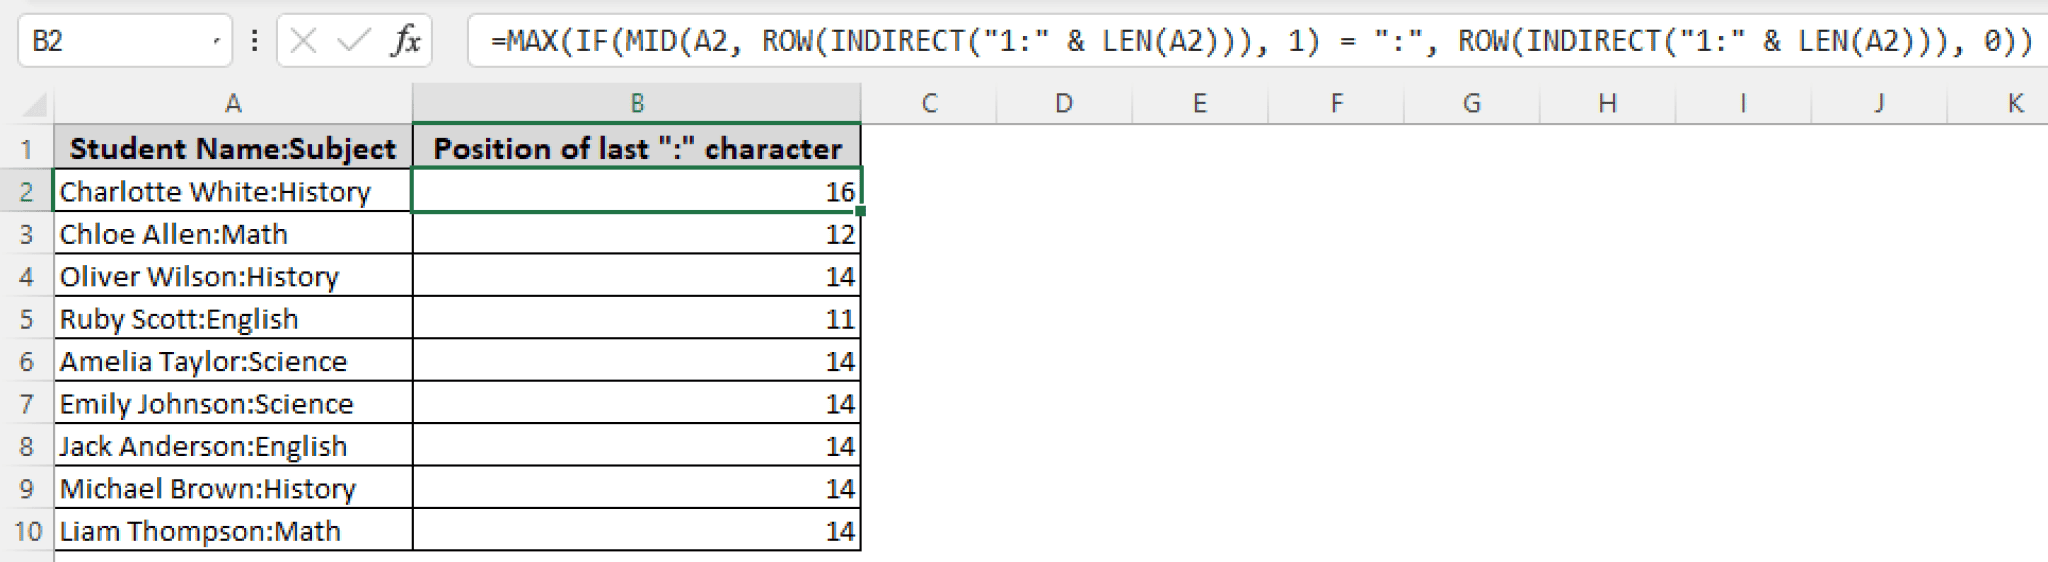This screenshot has width=2048, height=562.
Task: Click cell containing Charlotte White:History
Action: pos(233,191)
